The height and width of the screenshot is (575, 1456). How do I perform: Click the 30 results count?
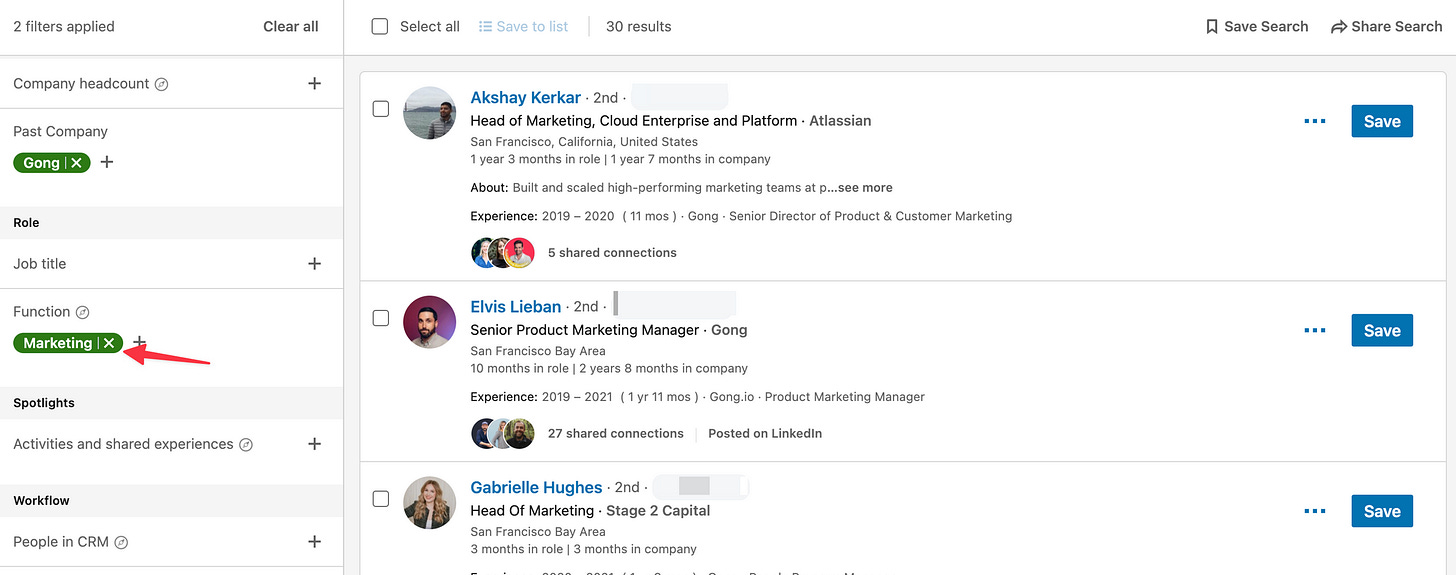[639, 27]
